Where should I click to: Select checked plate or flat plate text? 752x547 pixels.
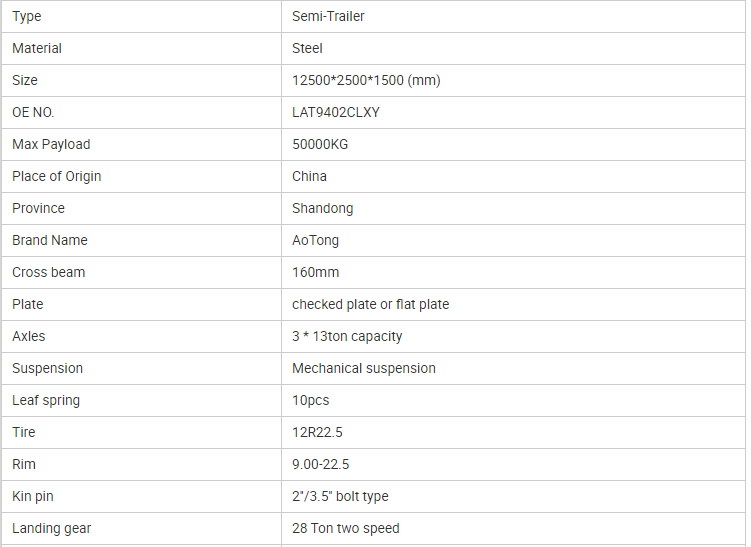click(370, 304)
